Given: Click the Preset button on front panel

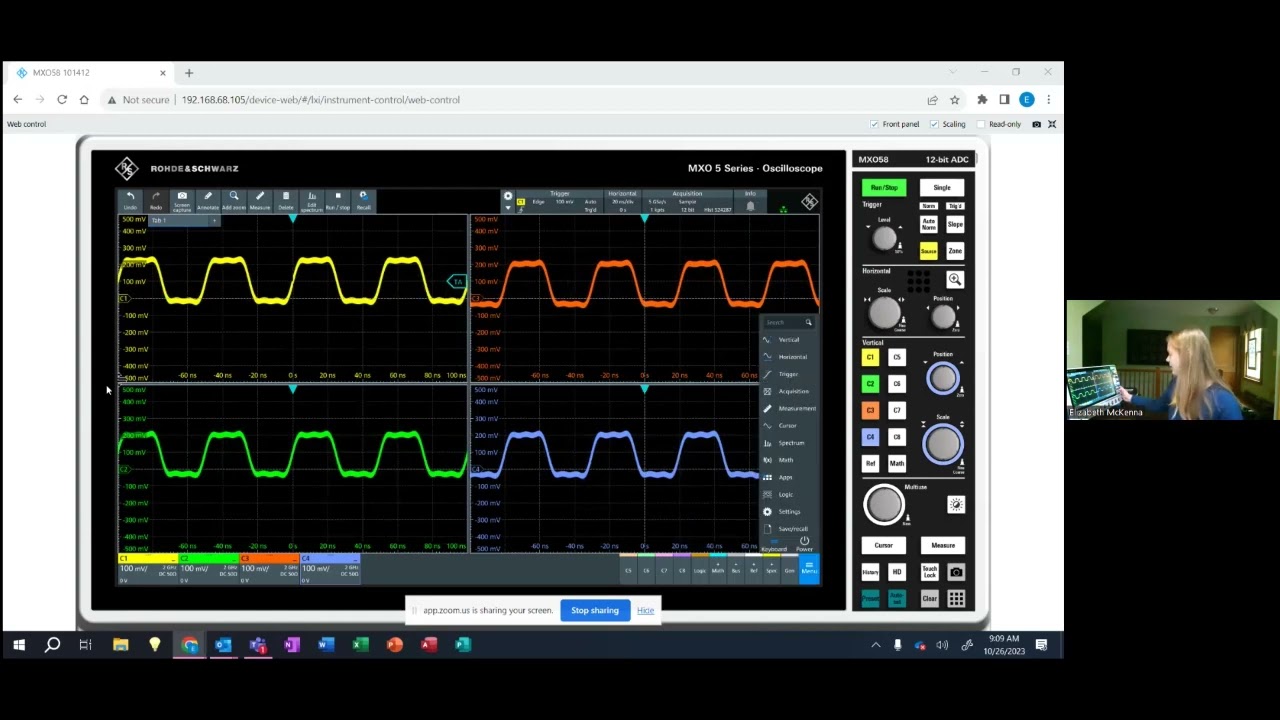Looking at the screenshot, I should point(870,599).
